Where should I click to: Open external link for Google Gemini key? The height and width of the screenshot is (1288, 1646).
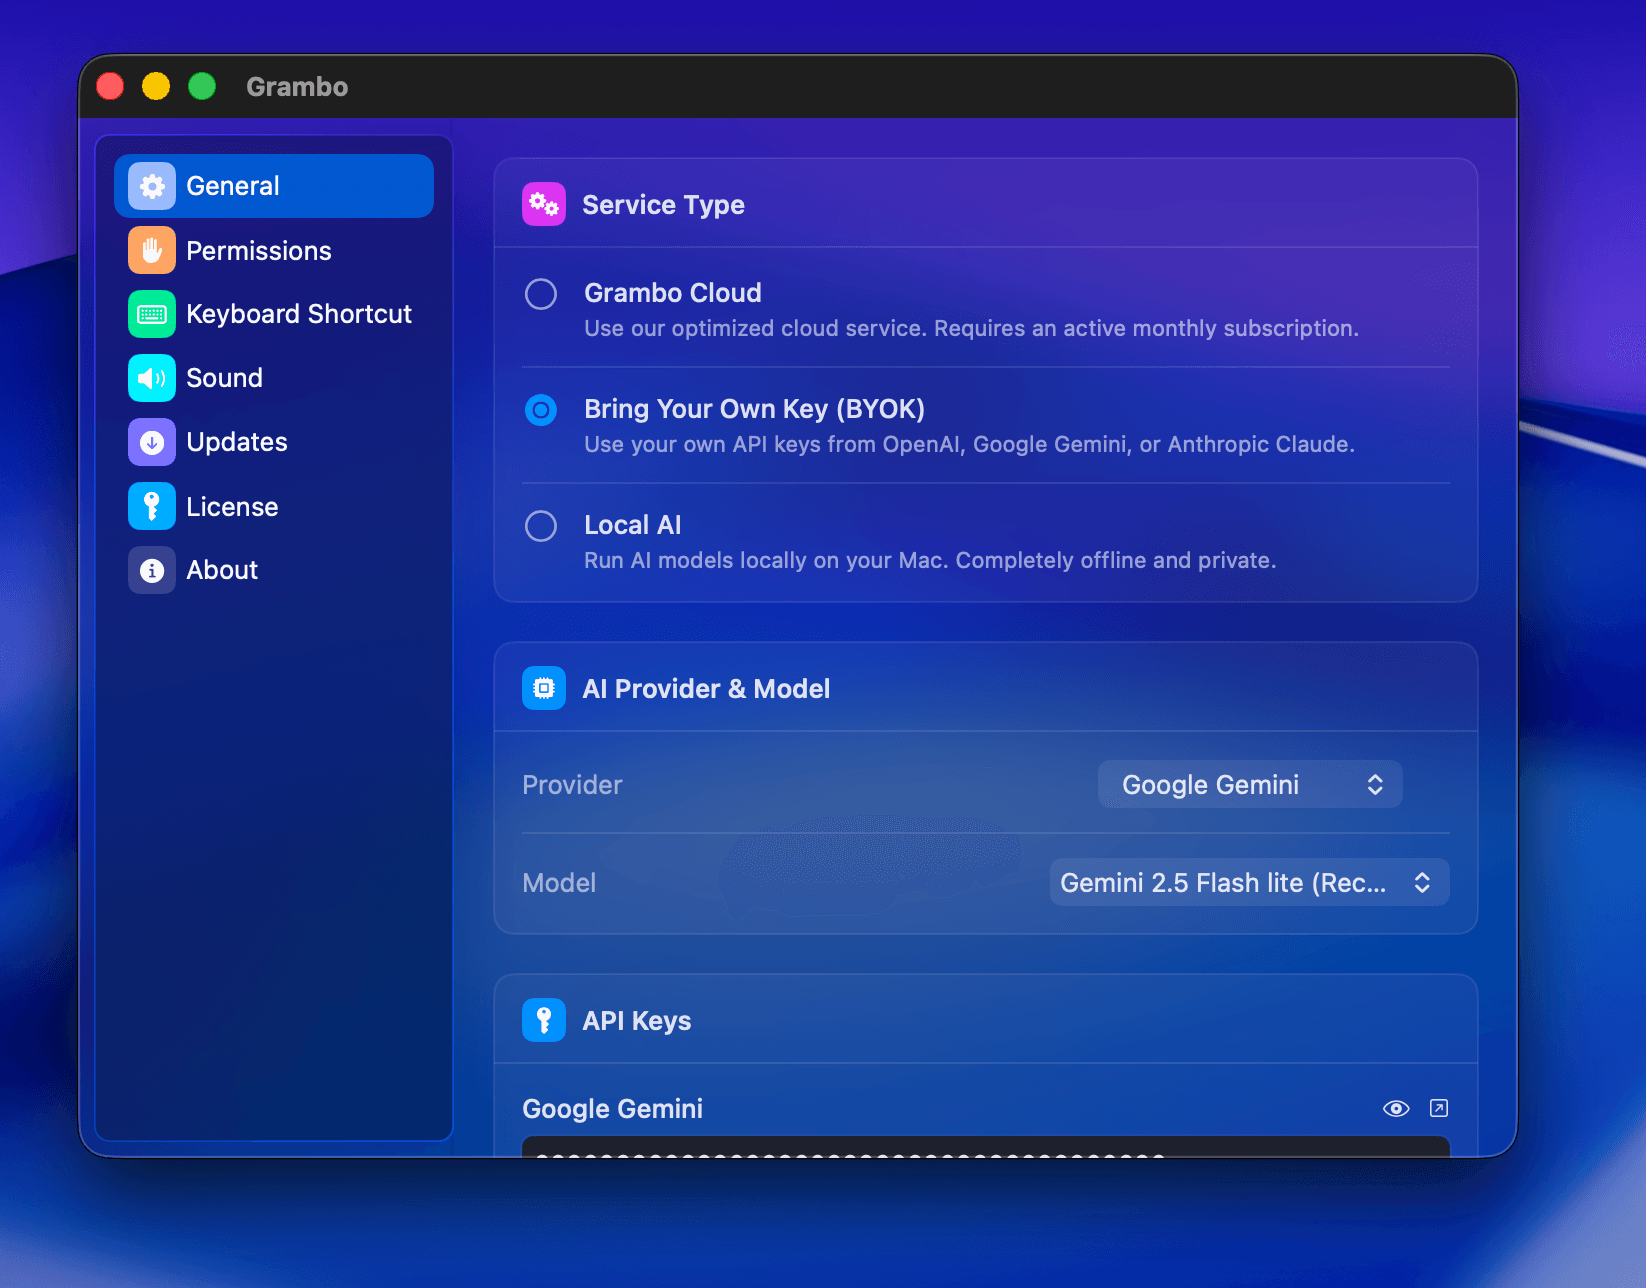[1439, 1108]
